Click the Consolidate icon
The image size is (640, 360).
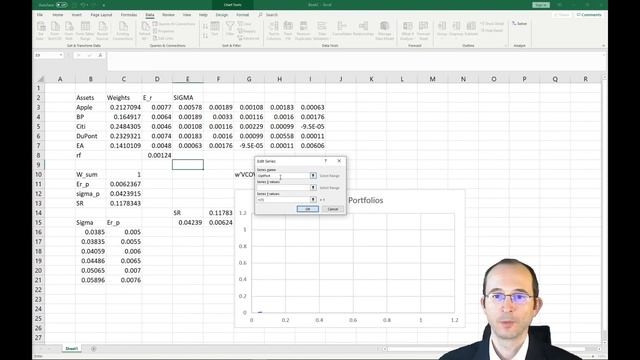point(342,29)
